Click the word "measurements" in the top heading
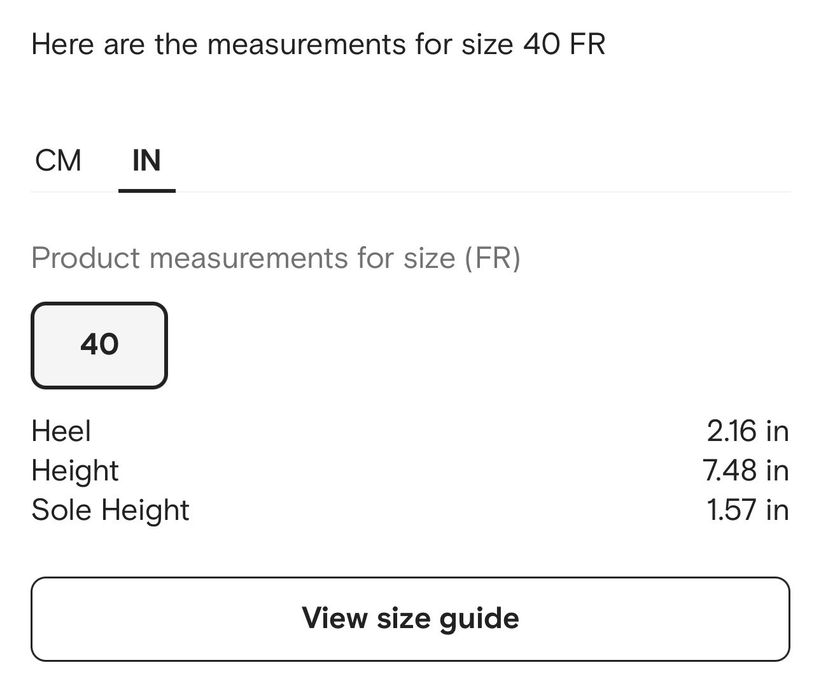 (x=306, y=45)
